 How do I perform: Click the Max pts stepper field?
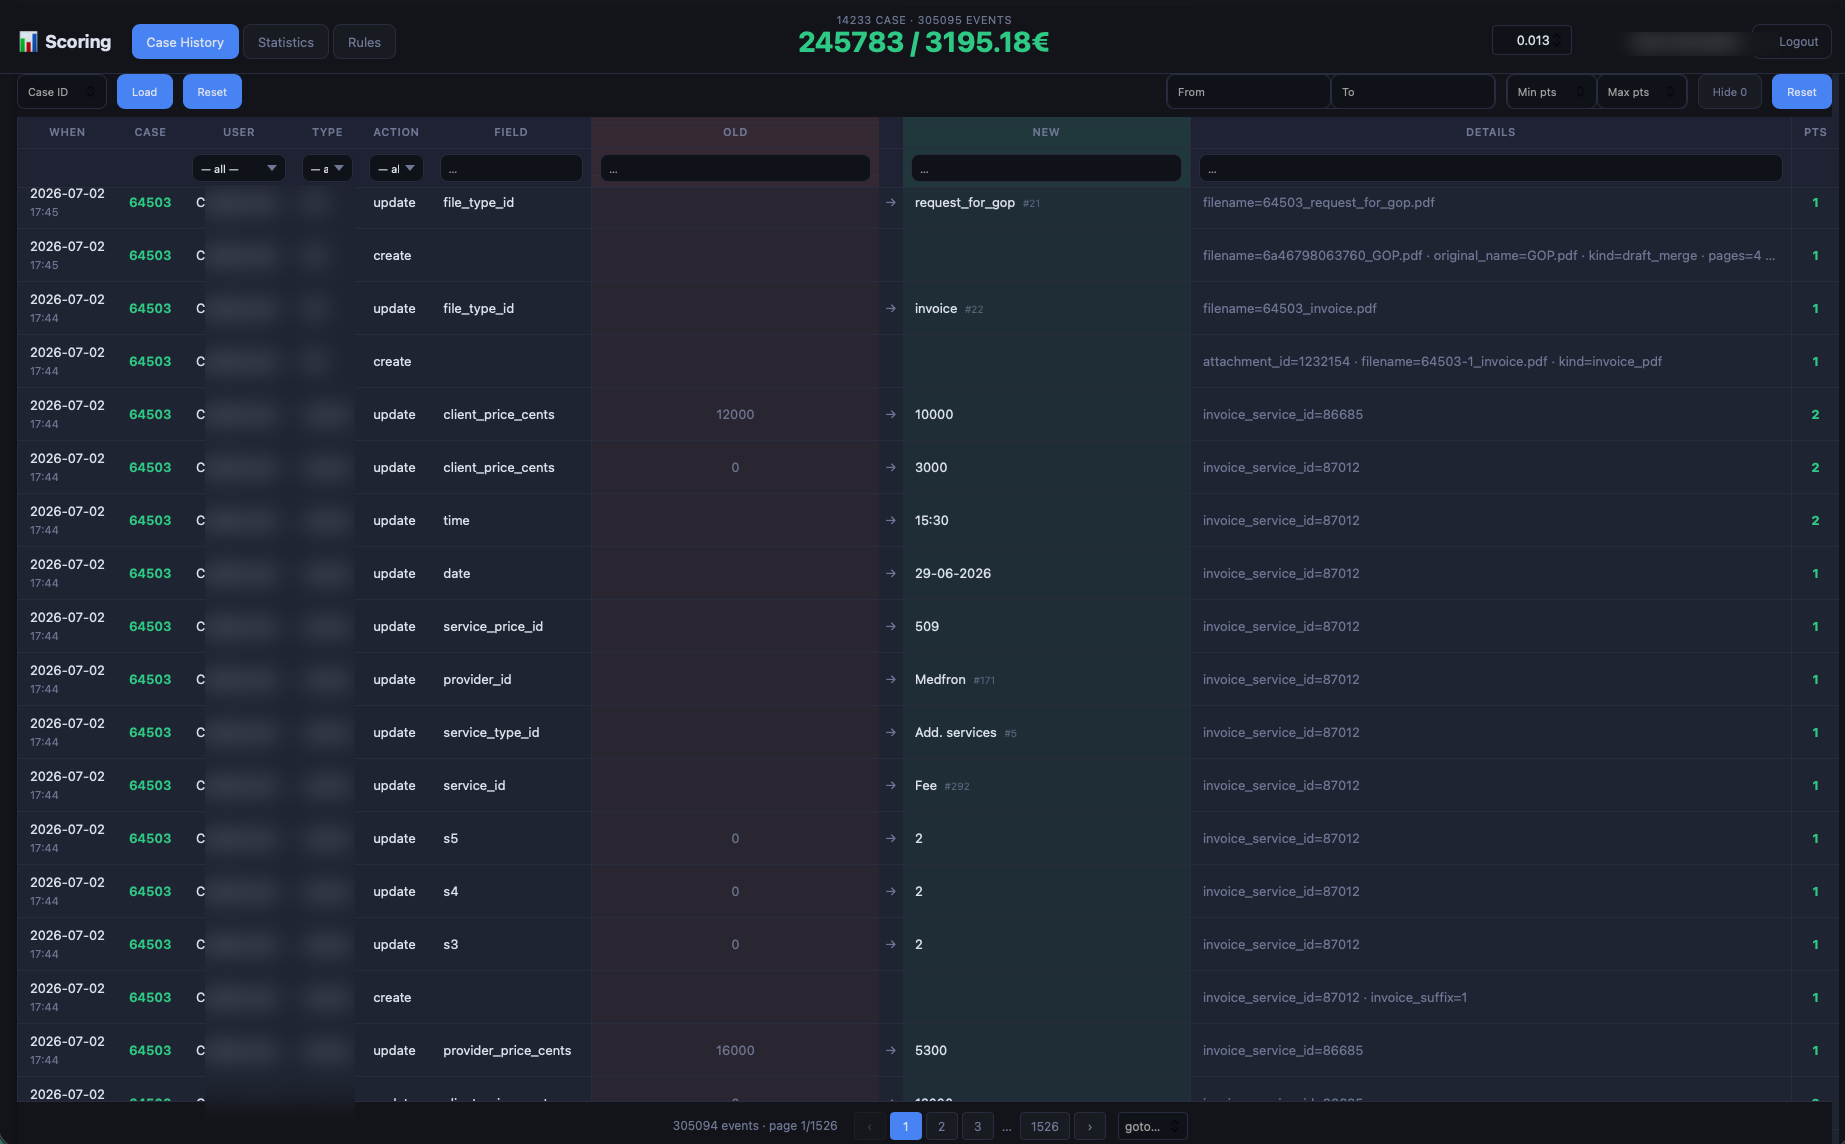click(1641, 92)
